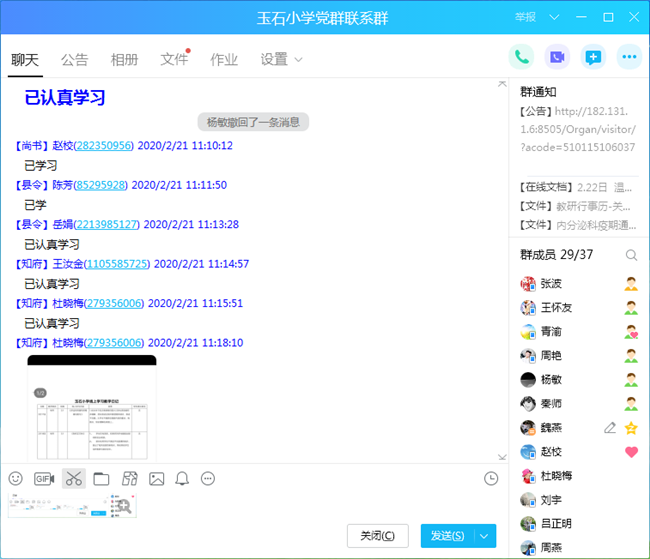Click the 关闭(C) button

[378, 536]
